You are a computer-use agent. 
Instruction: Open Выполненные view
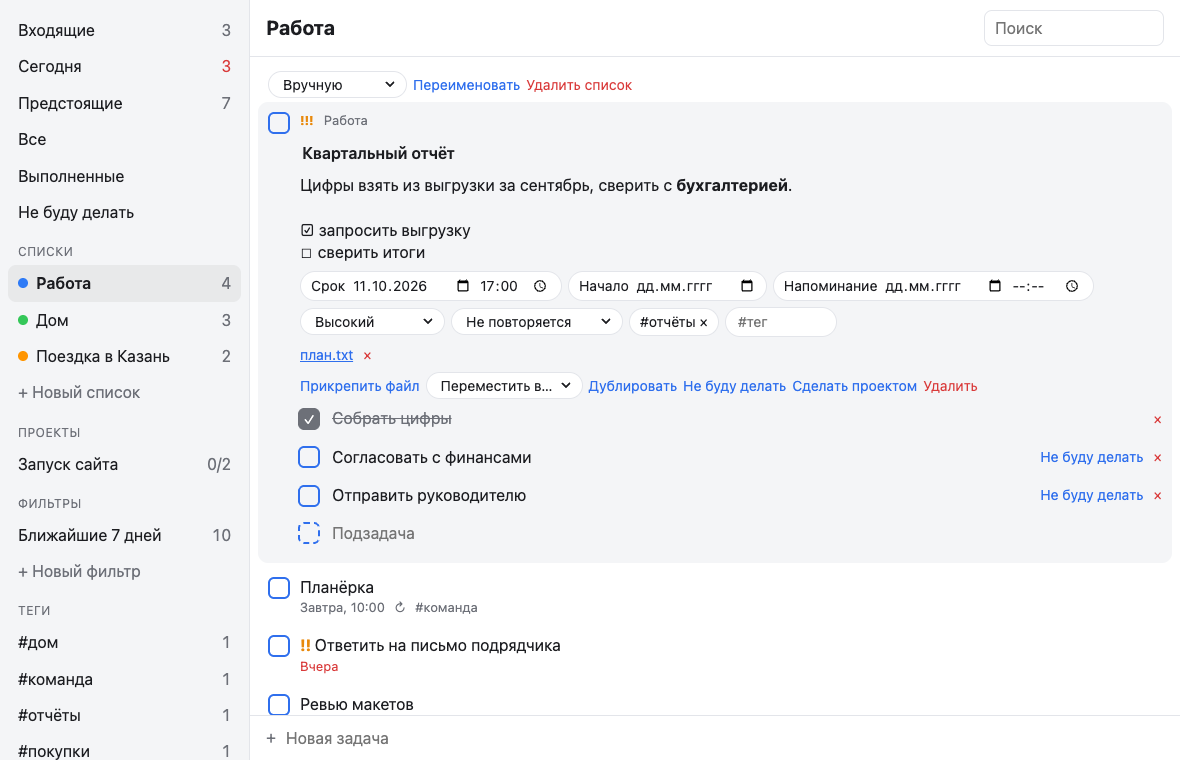click(x=124, y=176)
